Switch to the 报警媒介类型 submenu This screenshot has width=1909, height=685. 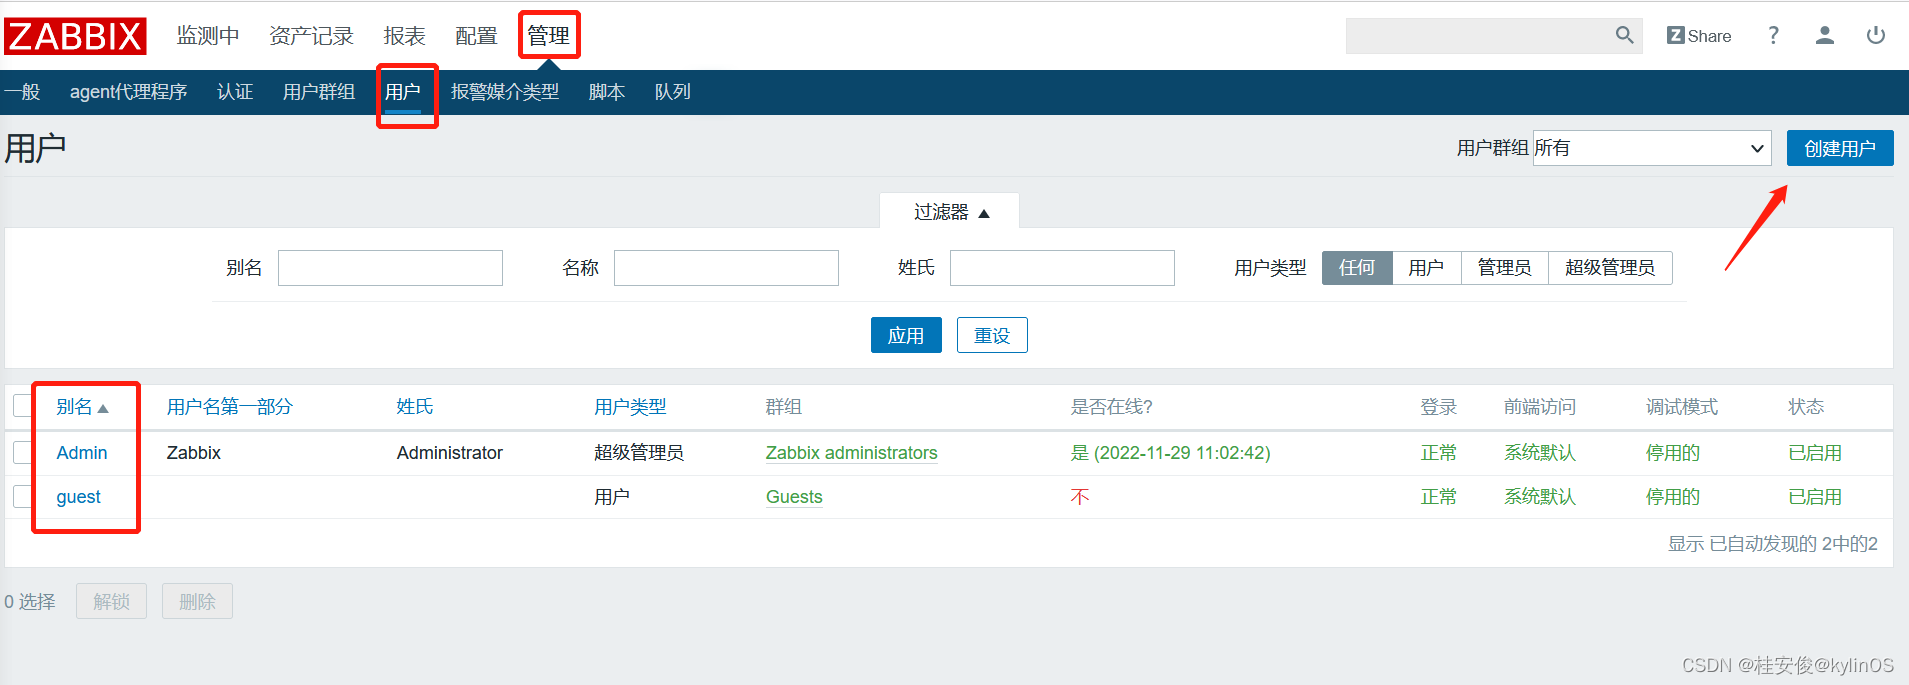coord(505,92)
